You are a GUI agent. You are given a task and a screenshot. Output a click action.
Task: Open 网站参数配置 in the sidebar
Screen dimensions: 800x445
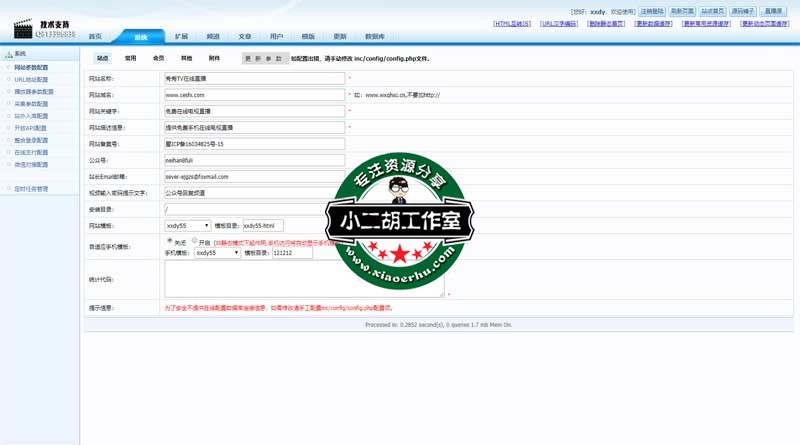pyautogui.click(x=31, y=68)
